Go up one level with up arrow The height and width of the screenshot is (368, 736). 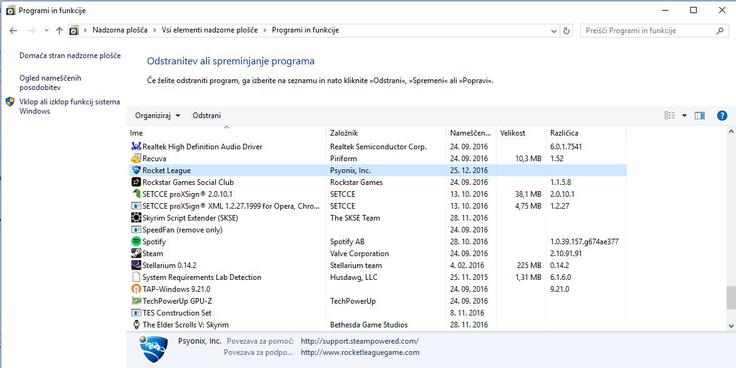pos(59,31)
